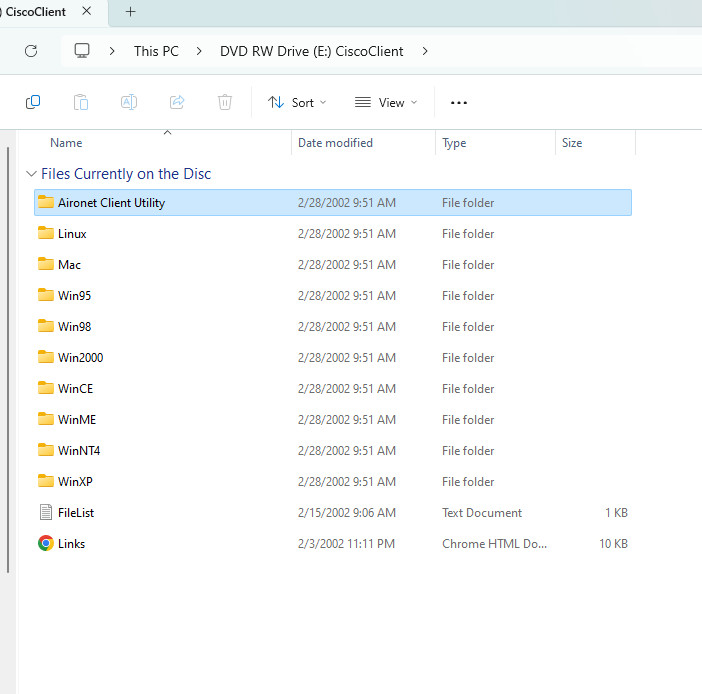Select the WinXP folder

333,482
